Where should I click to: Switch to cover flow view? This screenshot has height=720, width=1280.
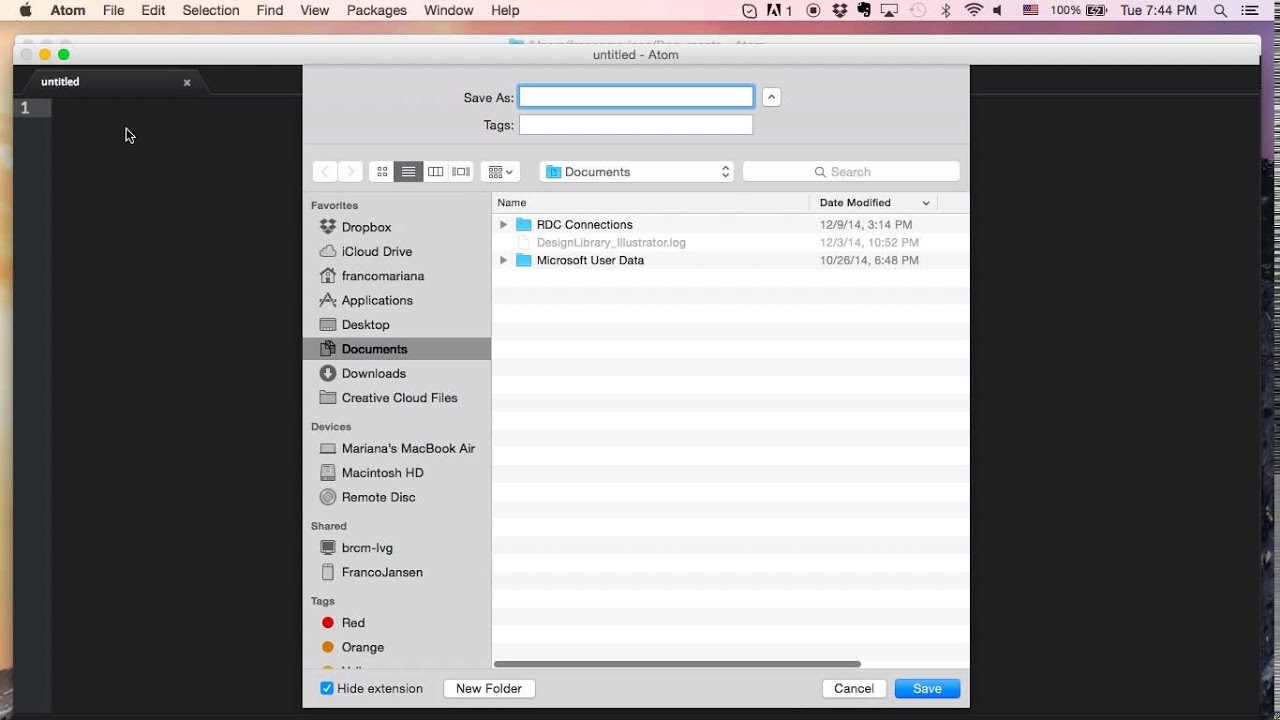pyautogui.click(x=461, y=172)
